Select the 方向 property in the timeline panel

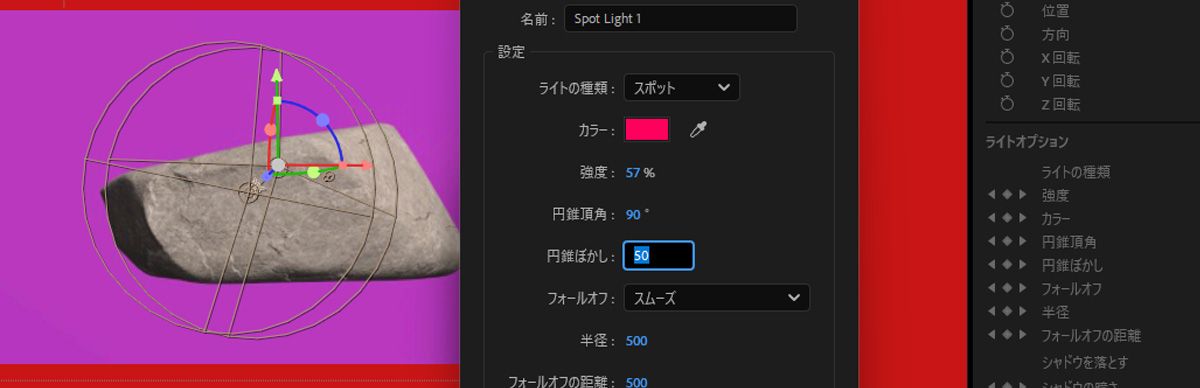click(x=1055, y=34)
